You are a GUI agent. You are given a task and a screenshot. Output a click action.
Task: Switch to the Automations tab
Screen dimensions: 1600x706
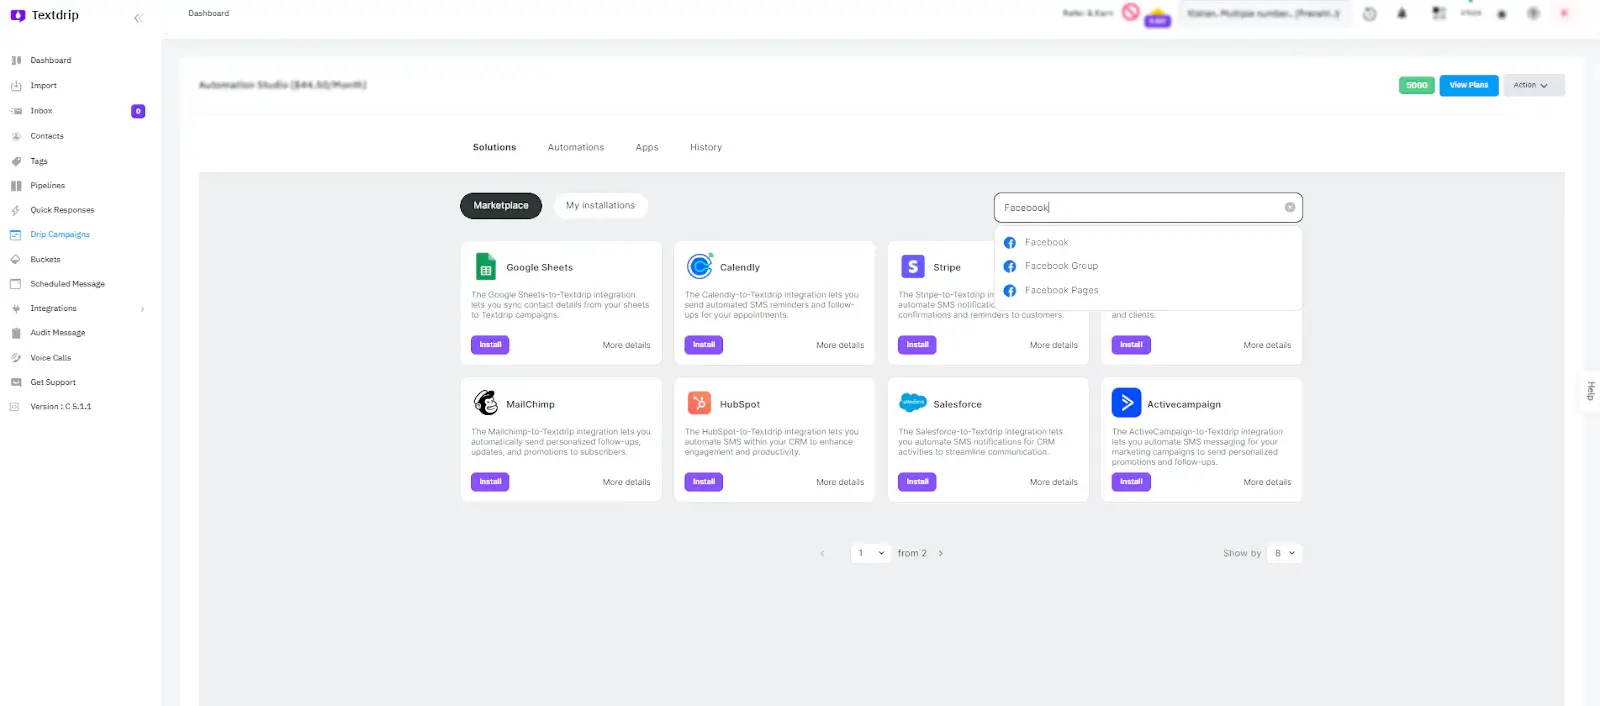(x=576, y=148)
